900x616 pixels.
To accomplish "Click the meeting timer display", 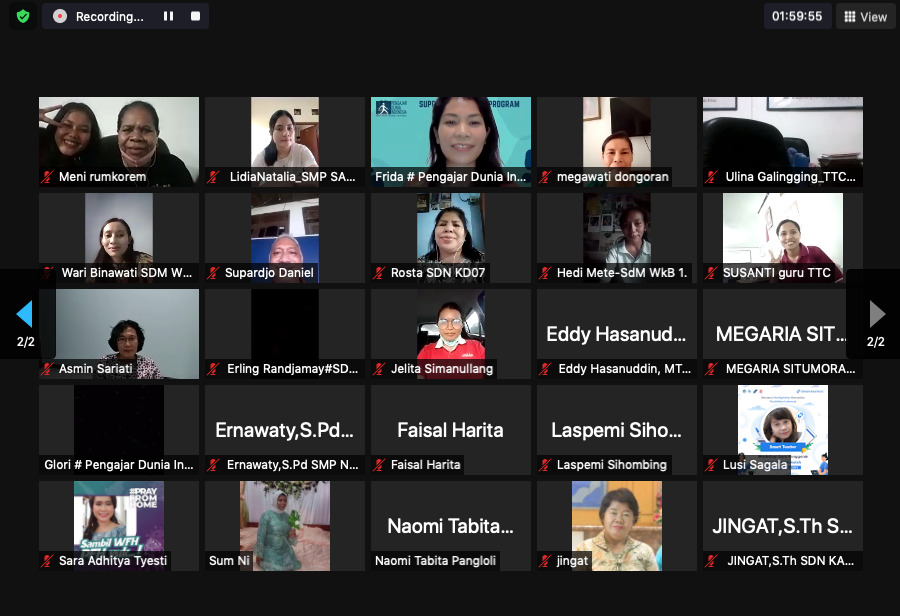I will coord(797,16).
